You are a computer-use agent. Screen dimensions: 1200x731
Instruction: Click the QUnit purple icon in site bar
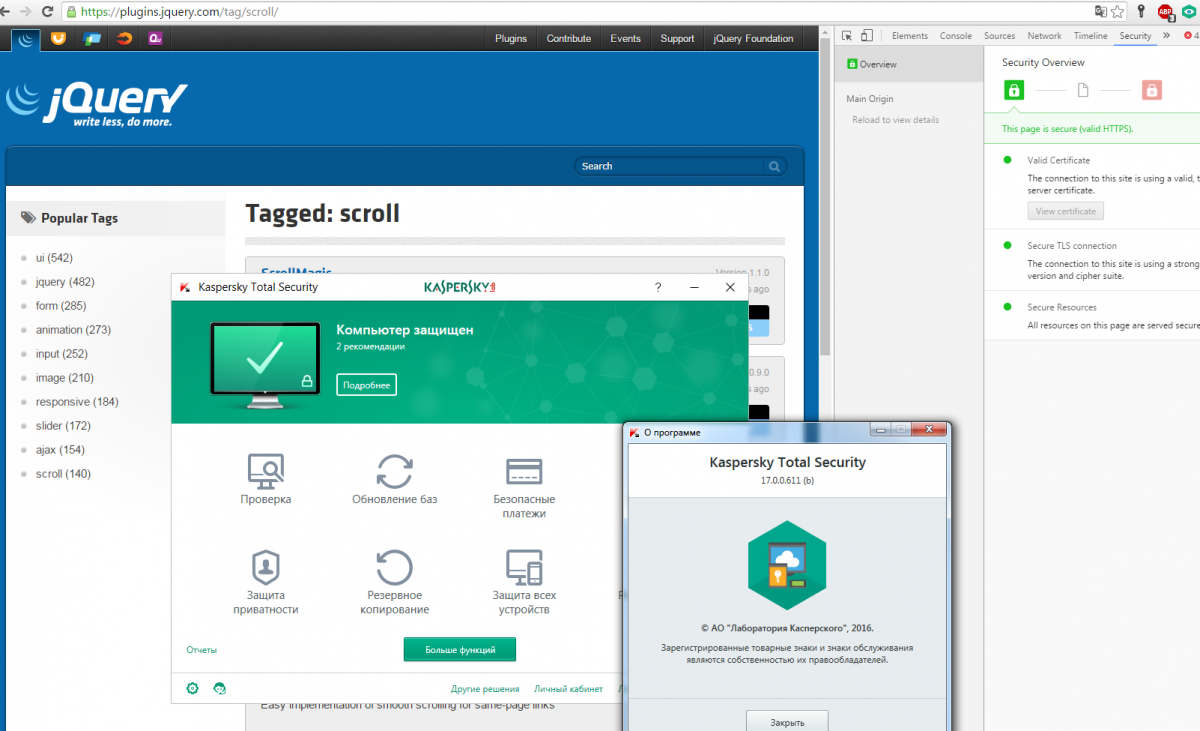155,39
